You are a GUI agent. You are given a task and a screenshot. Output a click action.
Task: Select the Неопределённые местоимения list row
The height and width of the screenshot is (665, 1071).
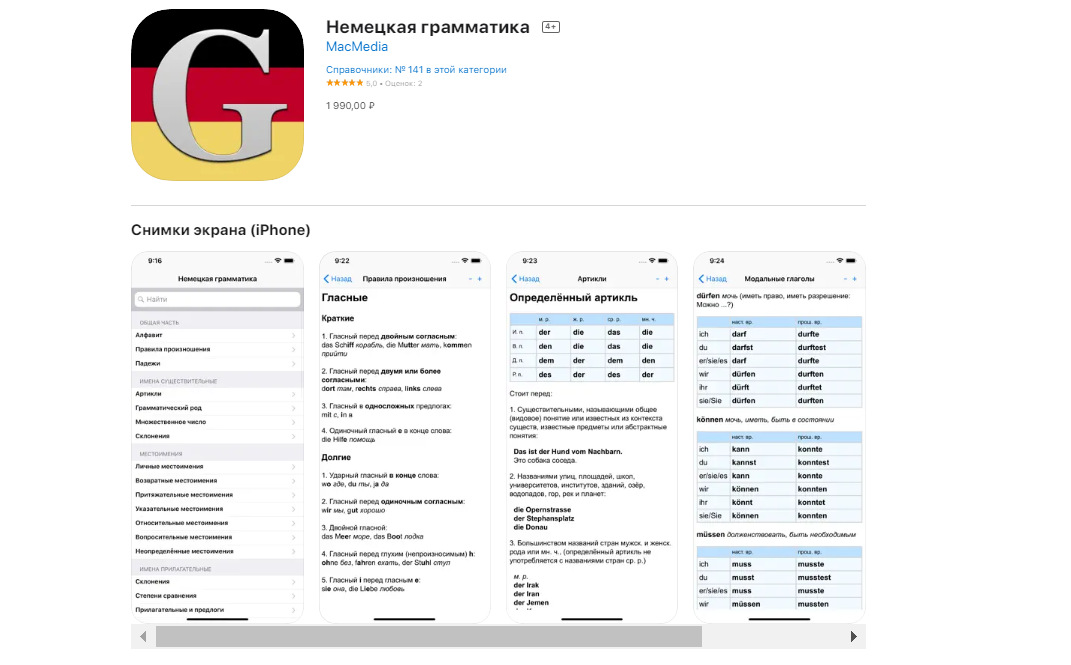[217, 551]
